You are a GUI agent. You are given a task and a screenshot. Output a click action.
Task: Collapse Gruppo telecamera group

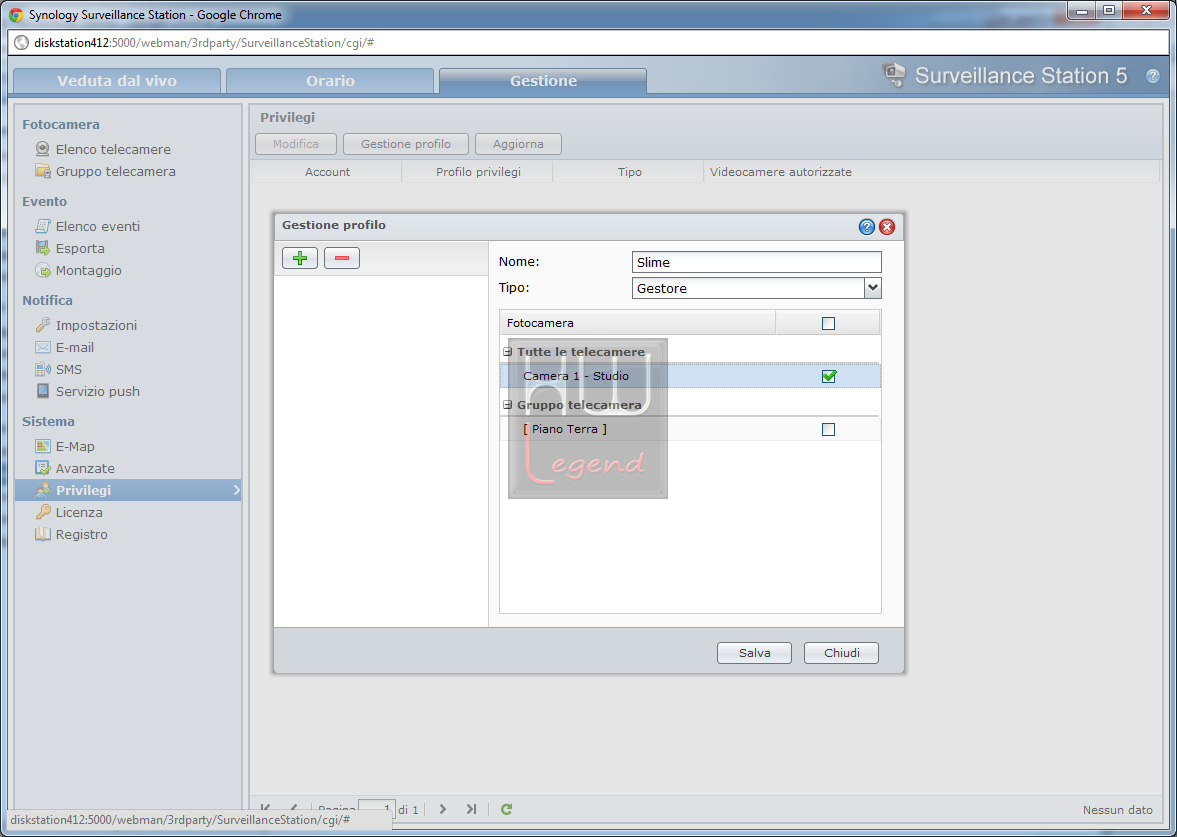[x=507, y=405]
